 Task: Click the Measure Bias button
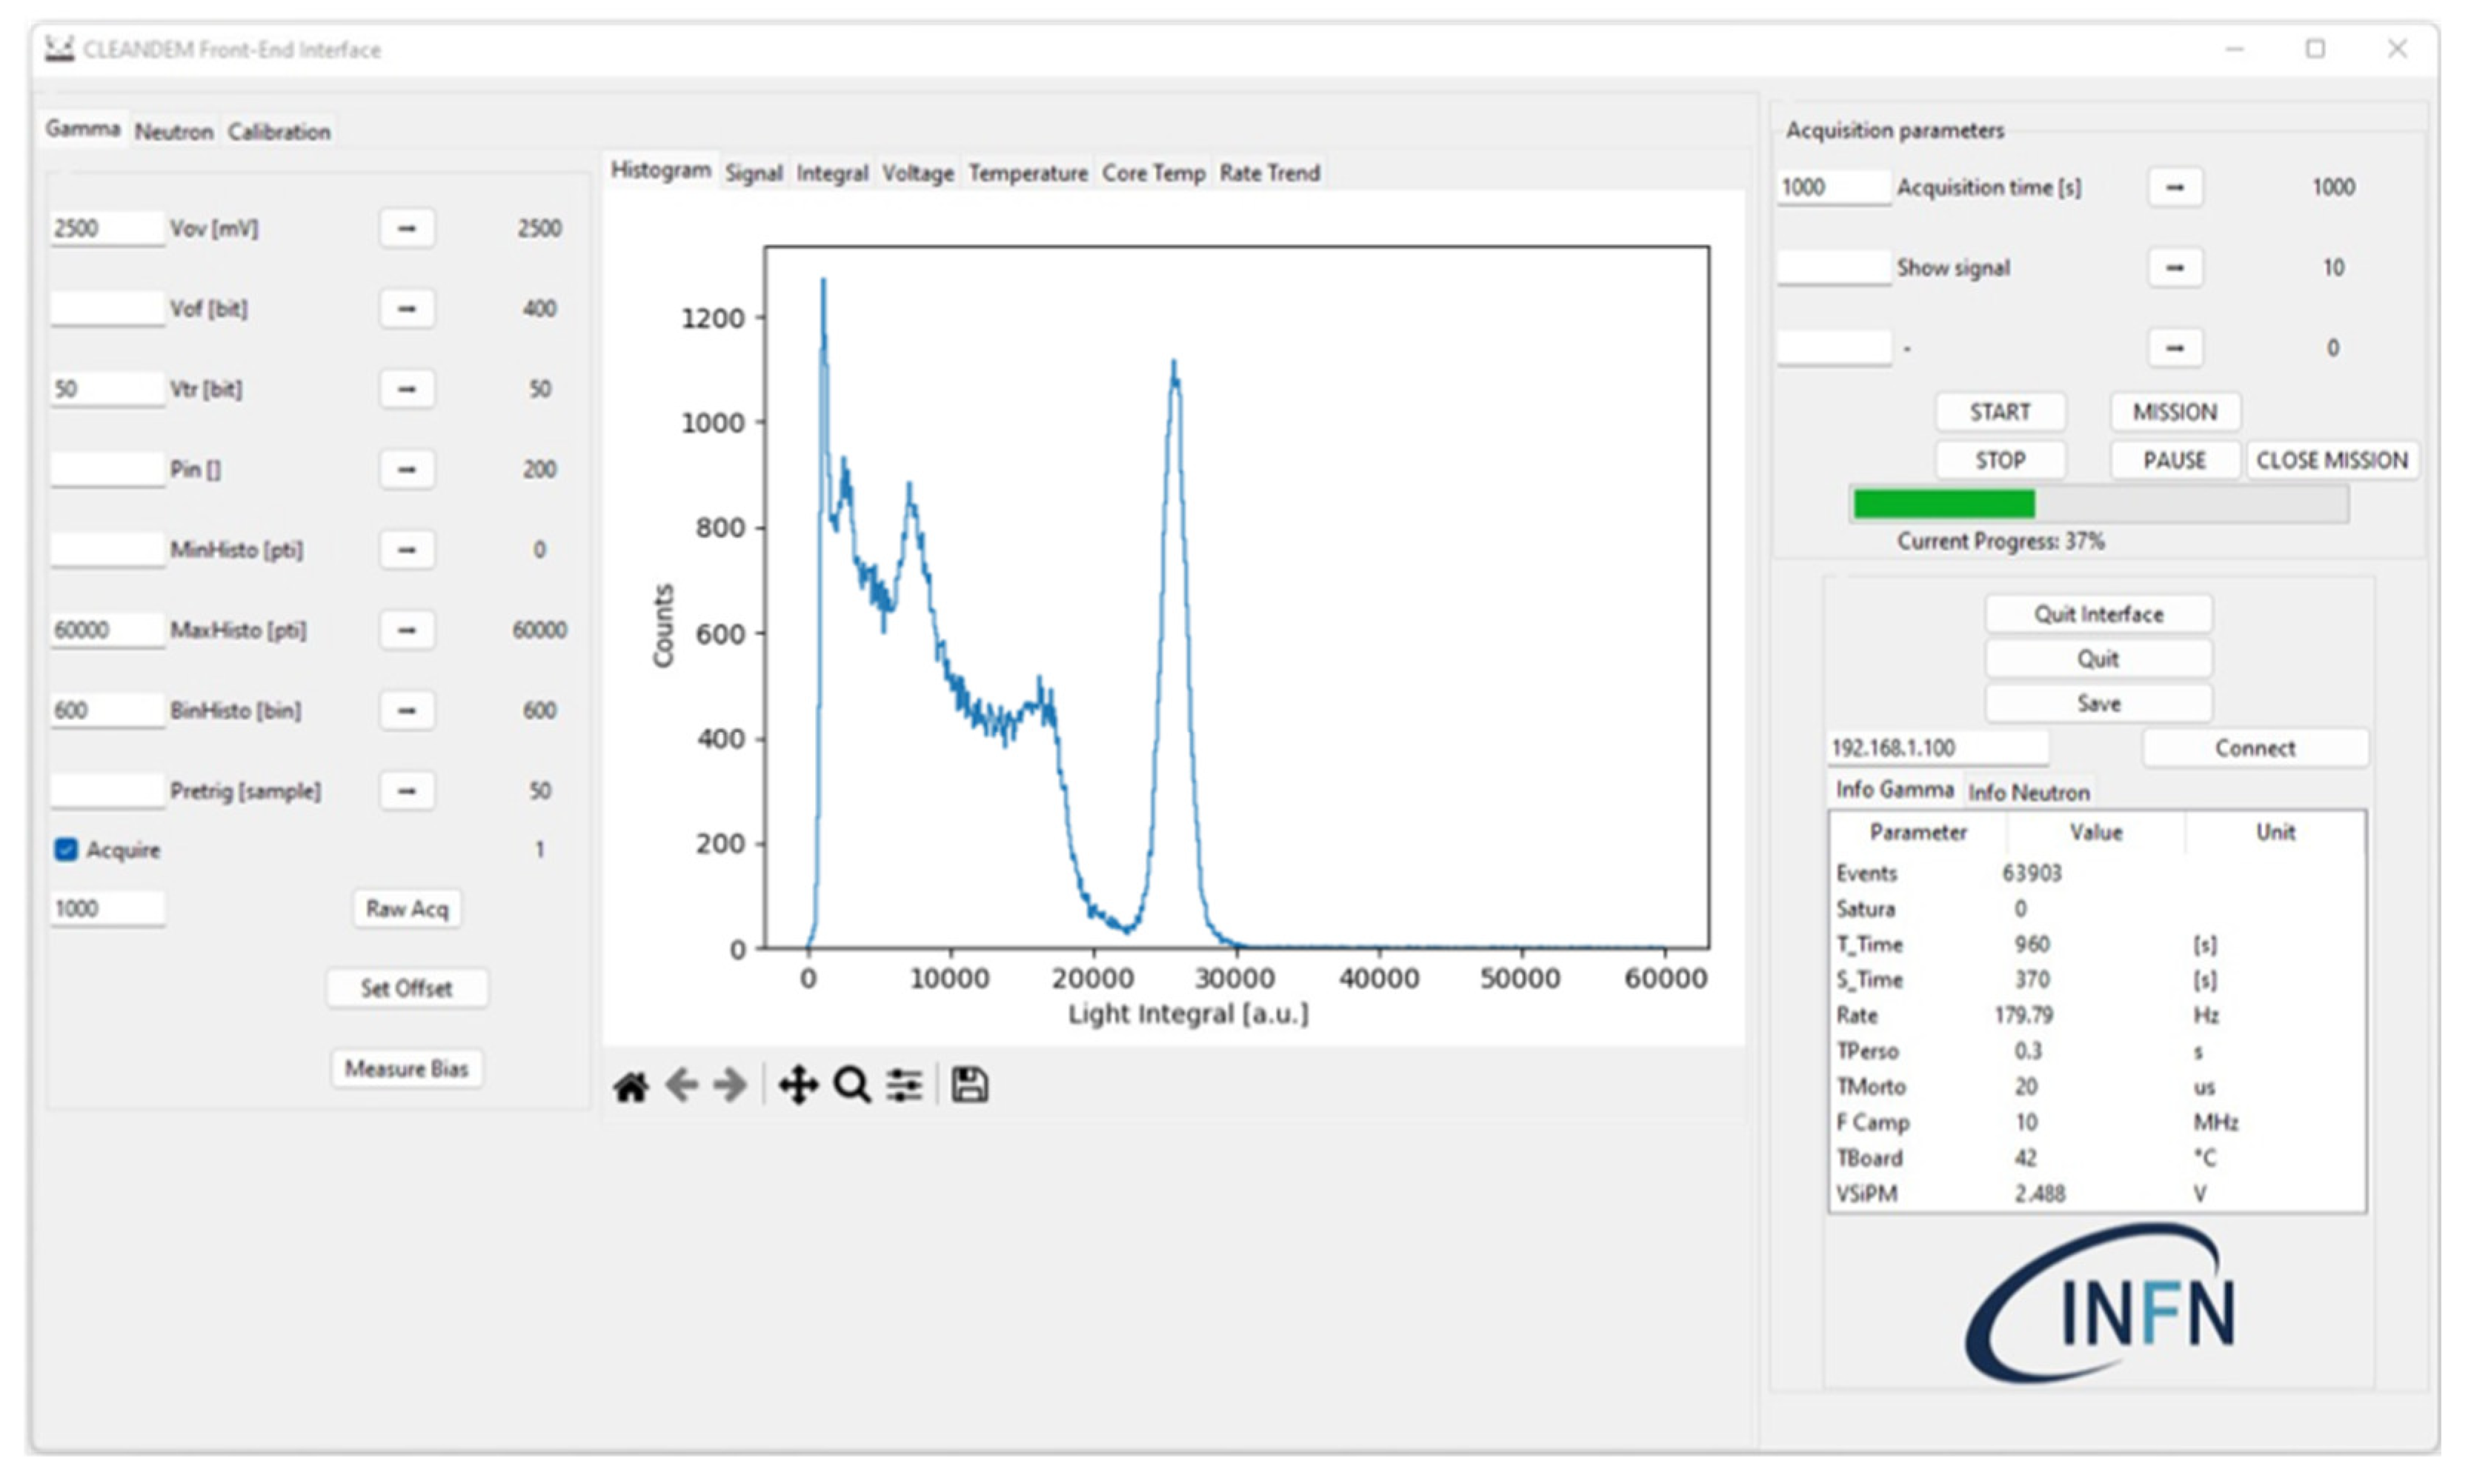pos(406,1069)
